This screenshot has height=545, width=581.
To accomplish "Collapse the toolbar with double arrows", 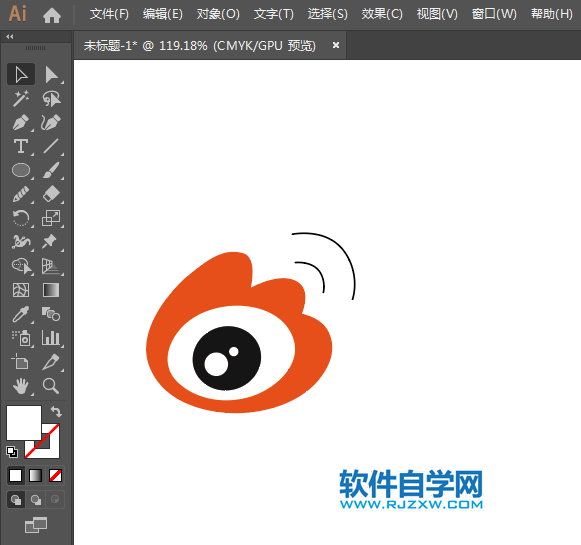I will point(10,37).
